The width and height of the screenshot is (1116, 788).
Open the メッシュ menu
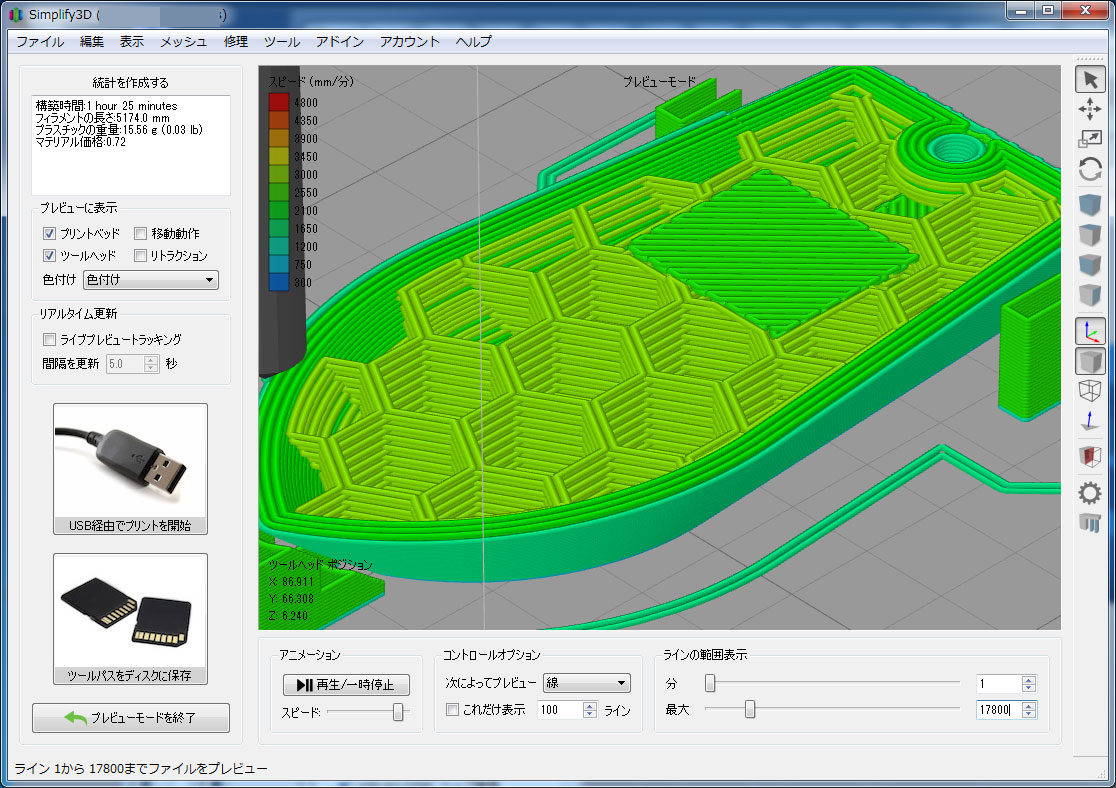click(183, 41)
